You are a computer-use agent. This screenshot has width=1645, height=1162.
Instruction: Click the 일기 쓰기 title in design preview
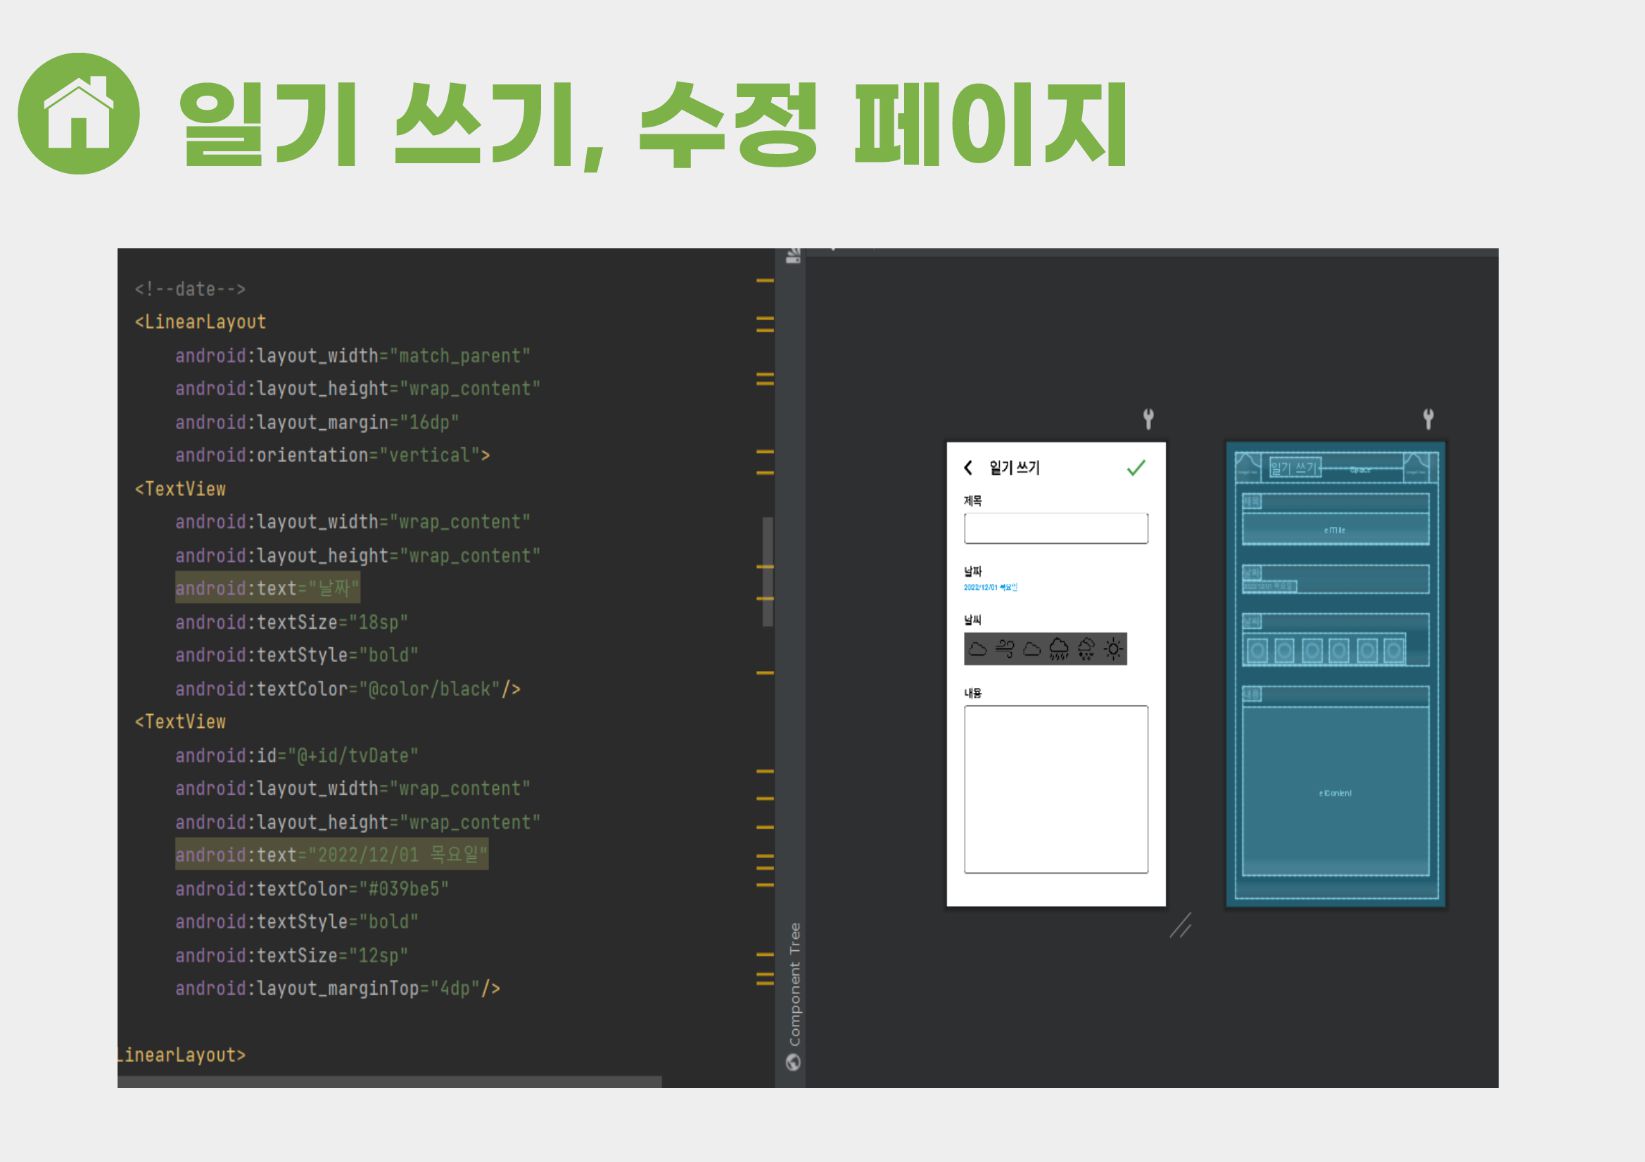pos(1014,468)
